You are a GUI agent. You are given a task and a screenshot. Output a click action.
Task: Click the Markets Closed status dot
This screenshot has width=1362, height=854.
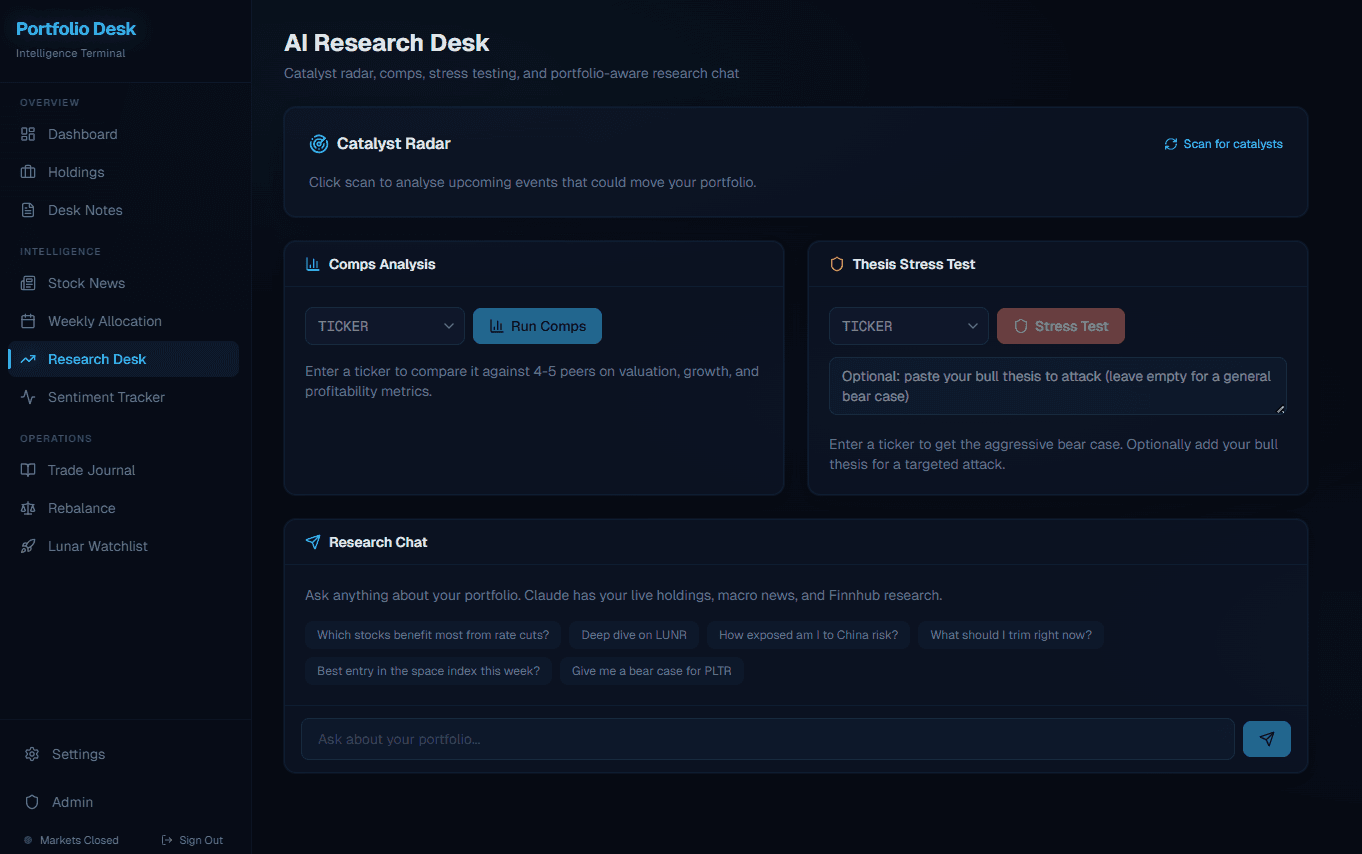[x=28, y=840]
